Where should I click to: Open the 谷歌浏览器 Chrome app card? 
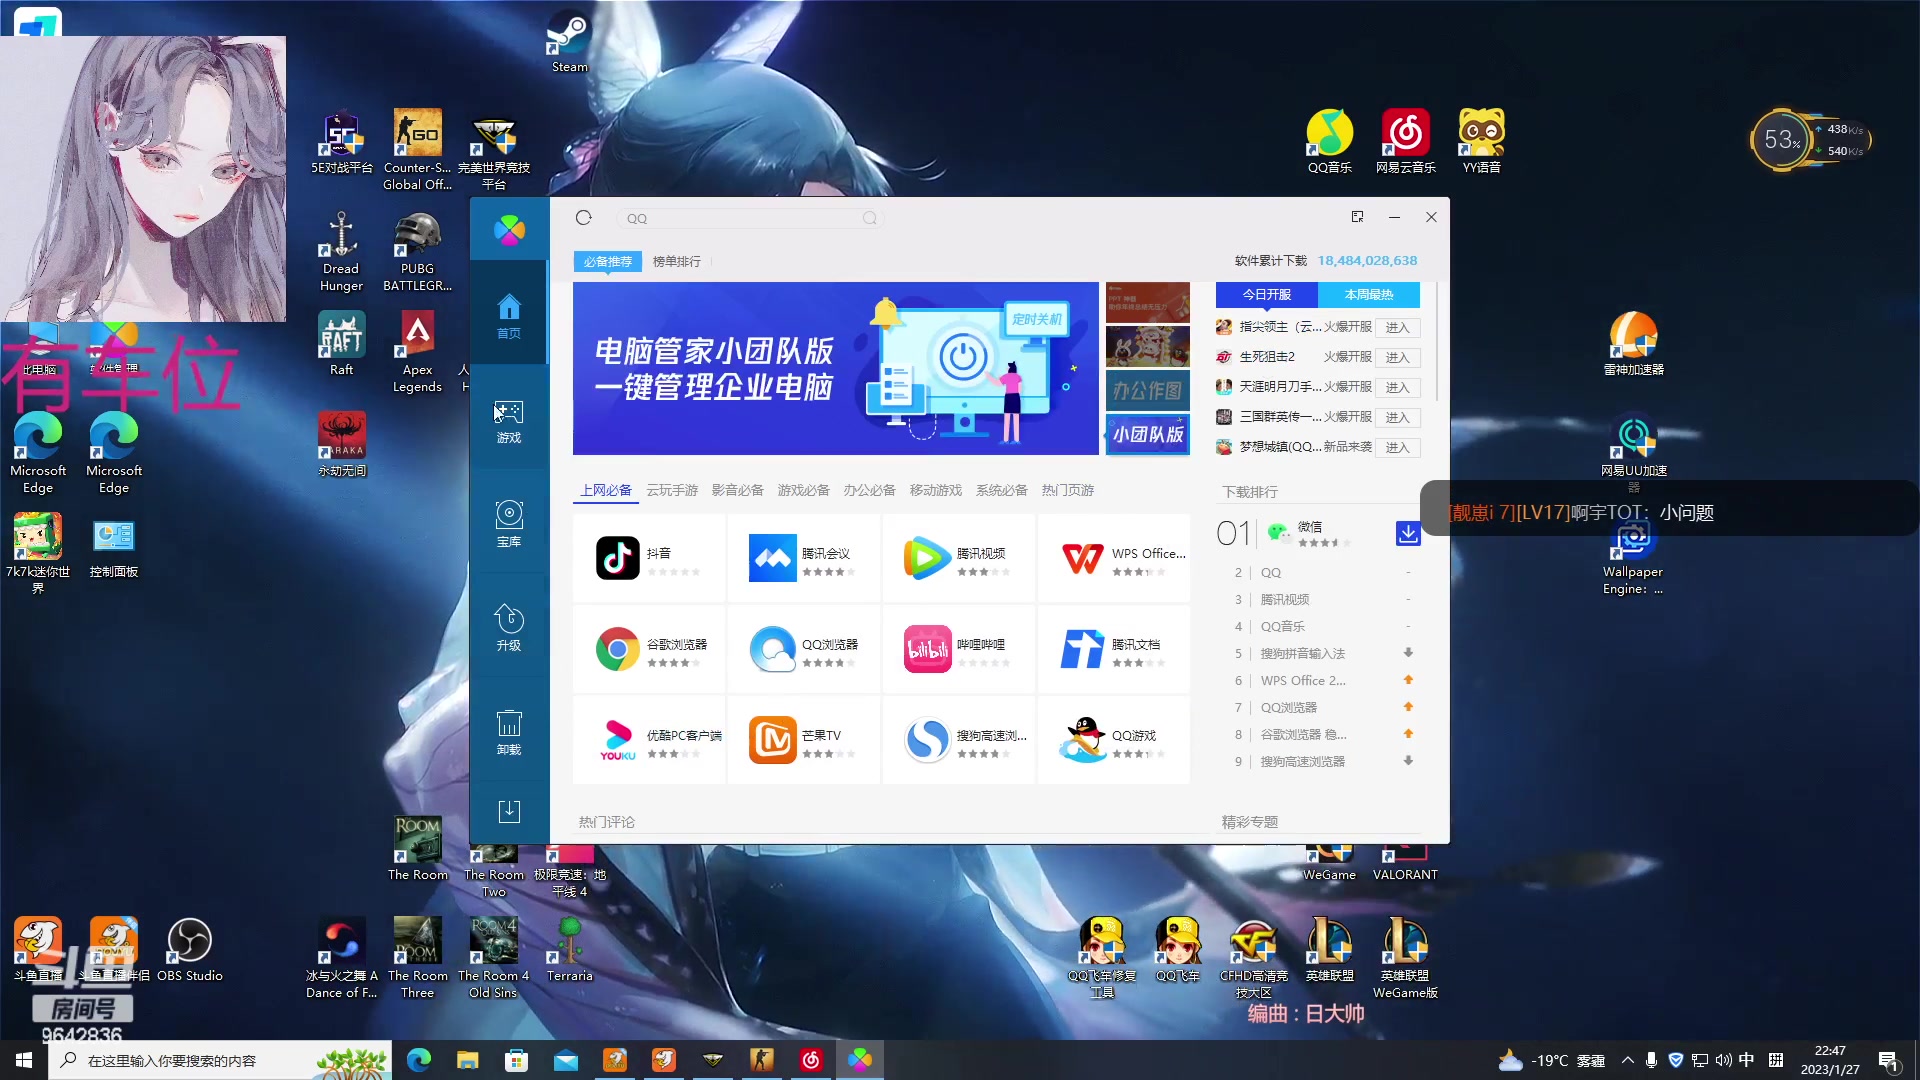tap(649, 649)
